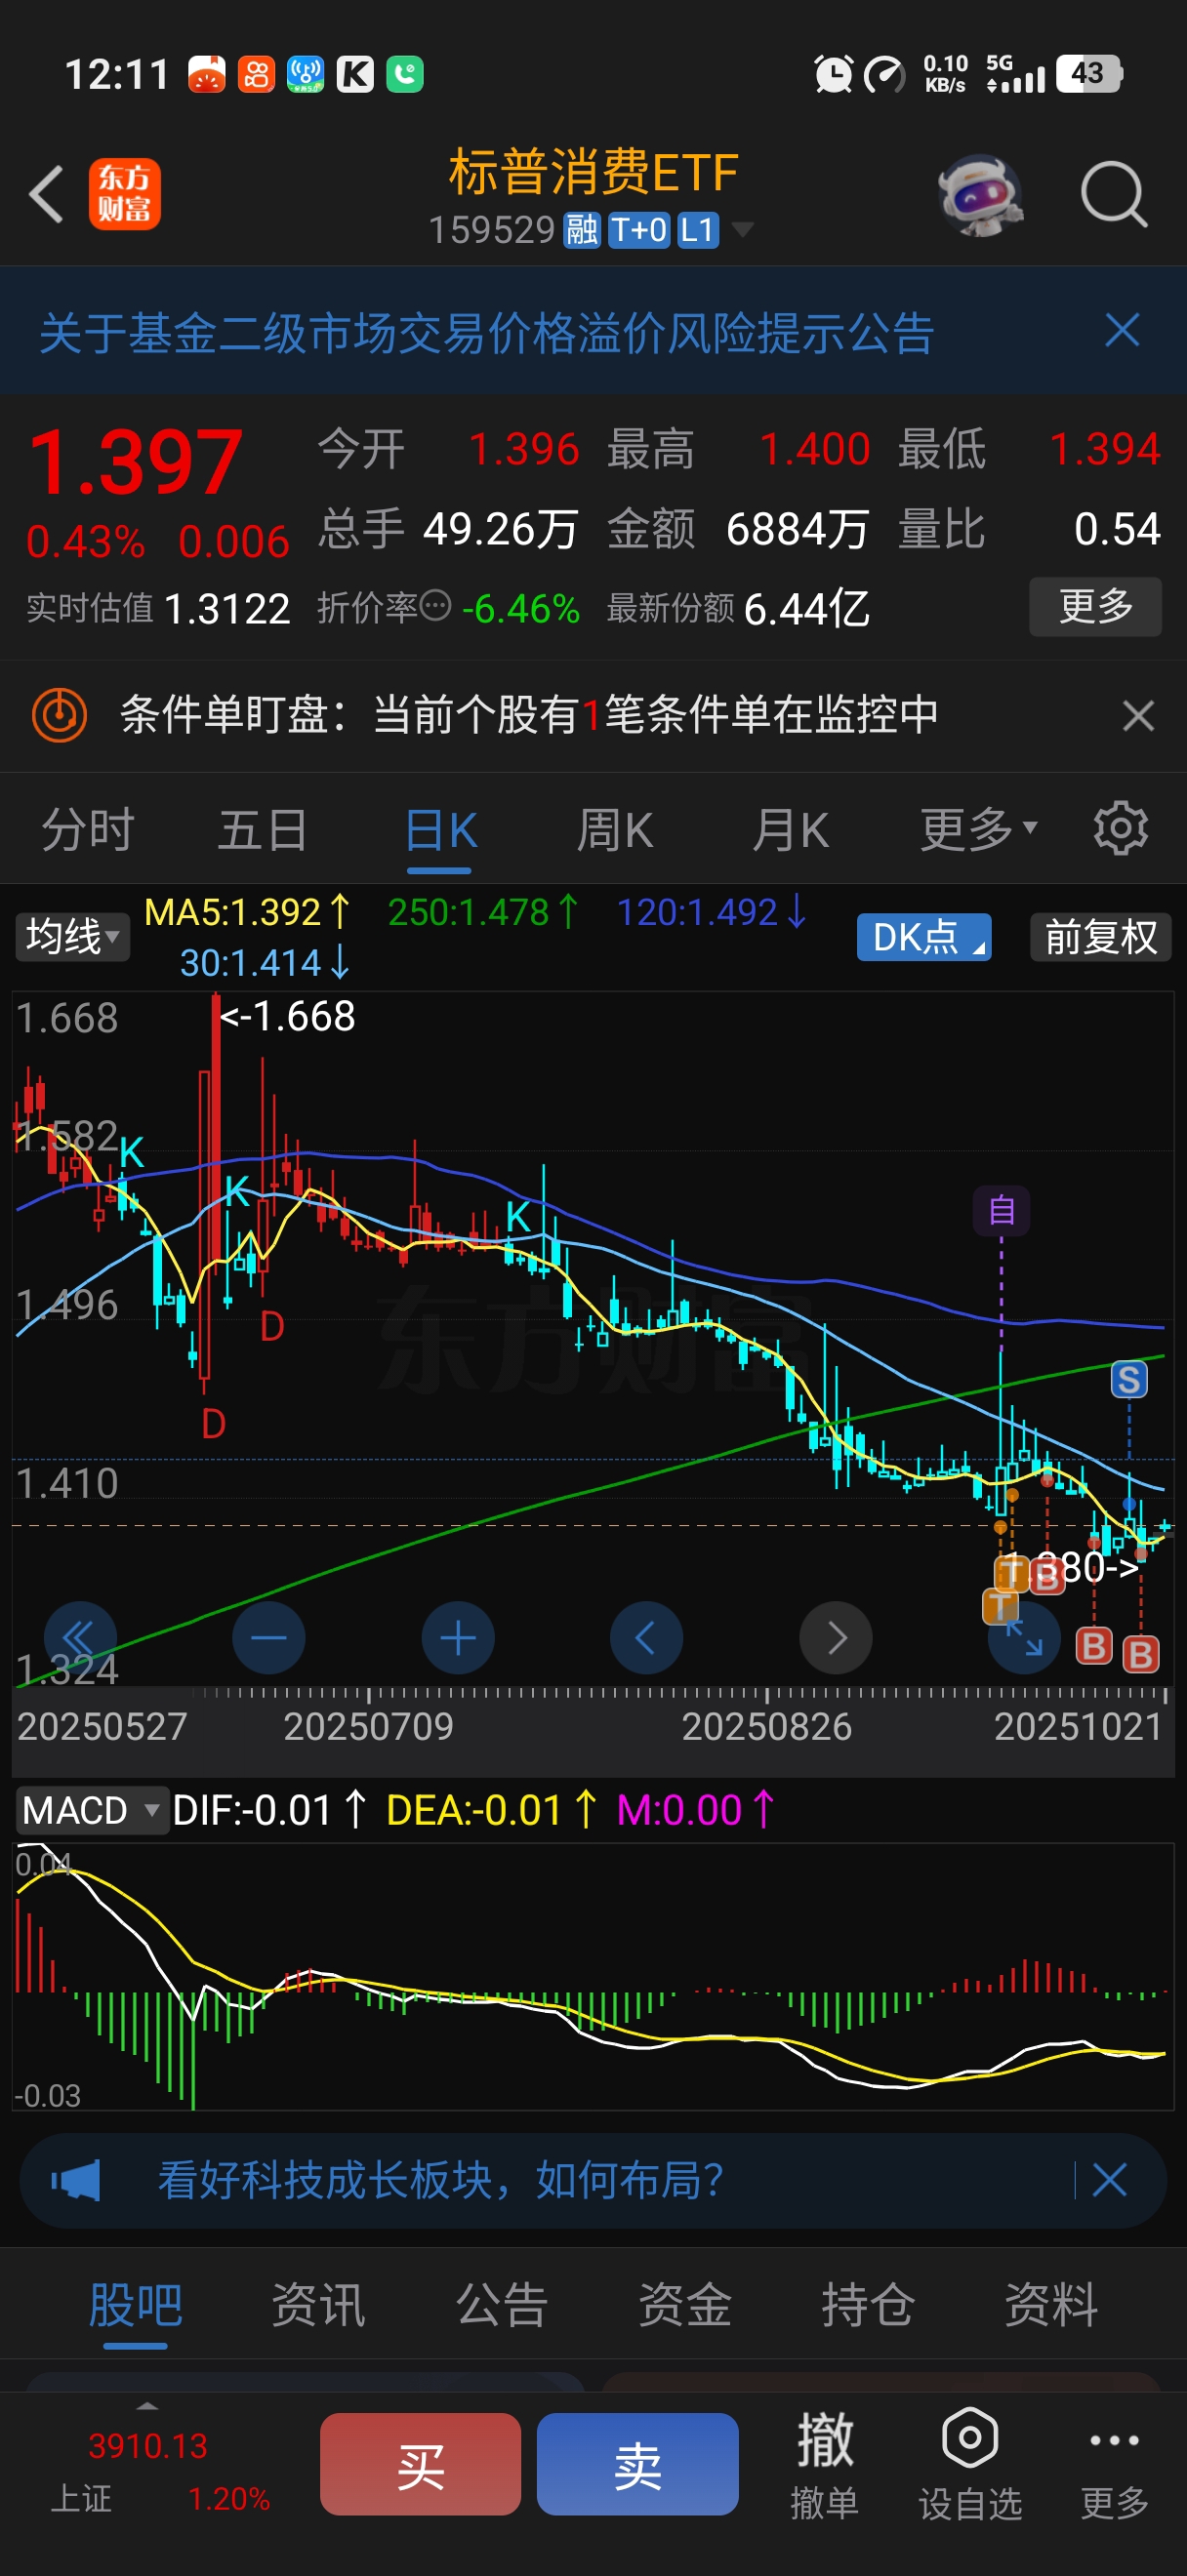Tap the discount rate info icon

click(x=435, y=605)
